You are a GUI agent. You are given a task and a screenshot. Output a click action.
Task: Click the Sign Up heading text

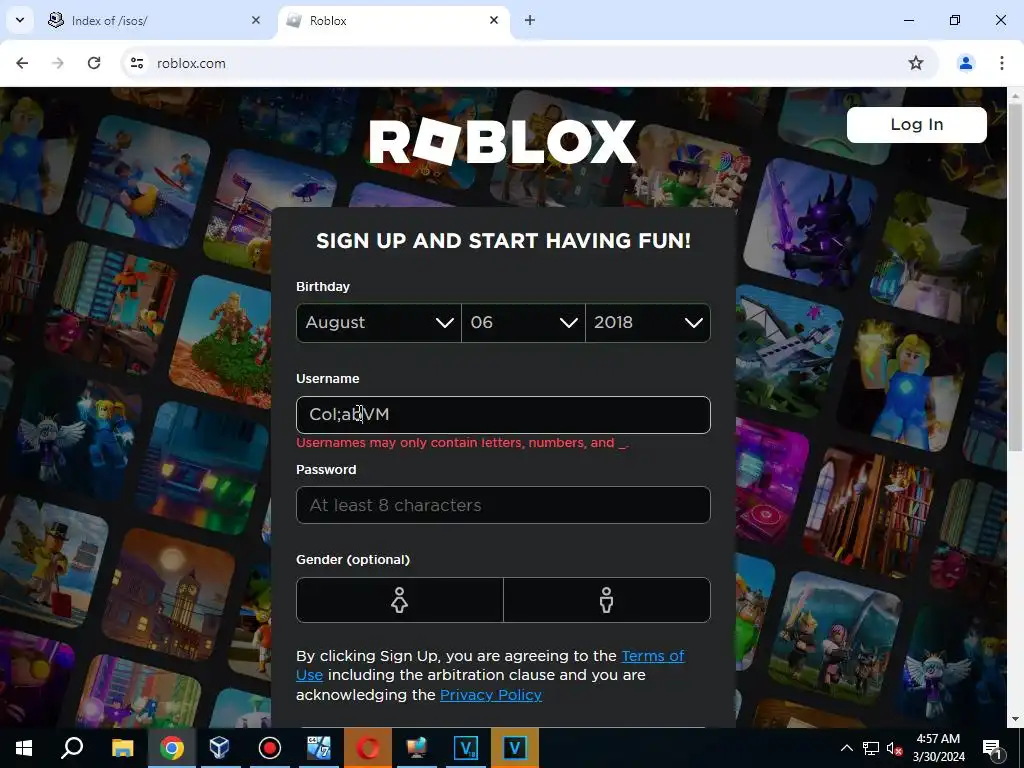[x=503, y=240]
